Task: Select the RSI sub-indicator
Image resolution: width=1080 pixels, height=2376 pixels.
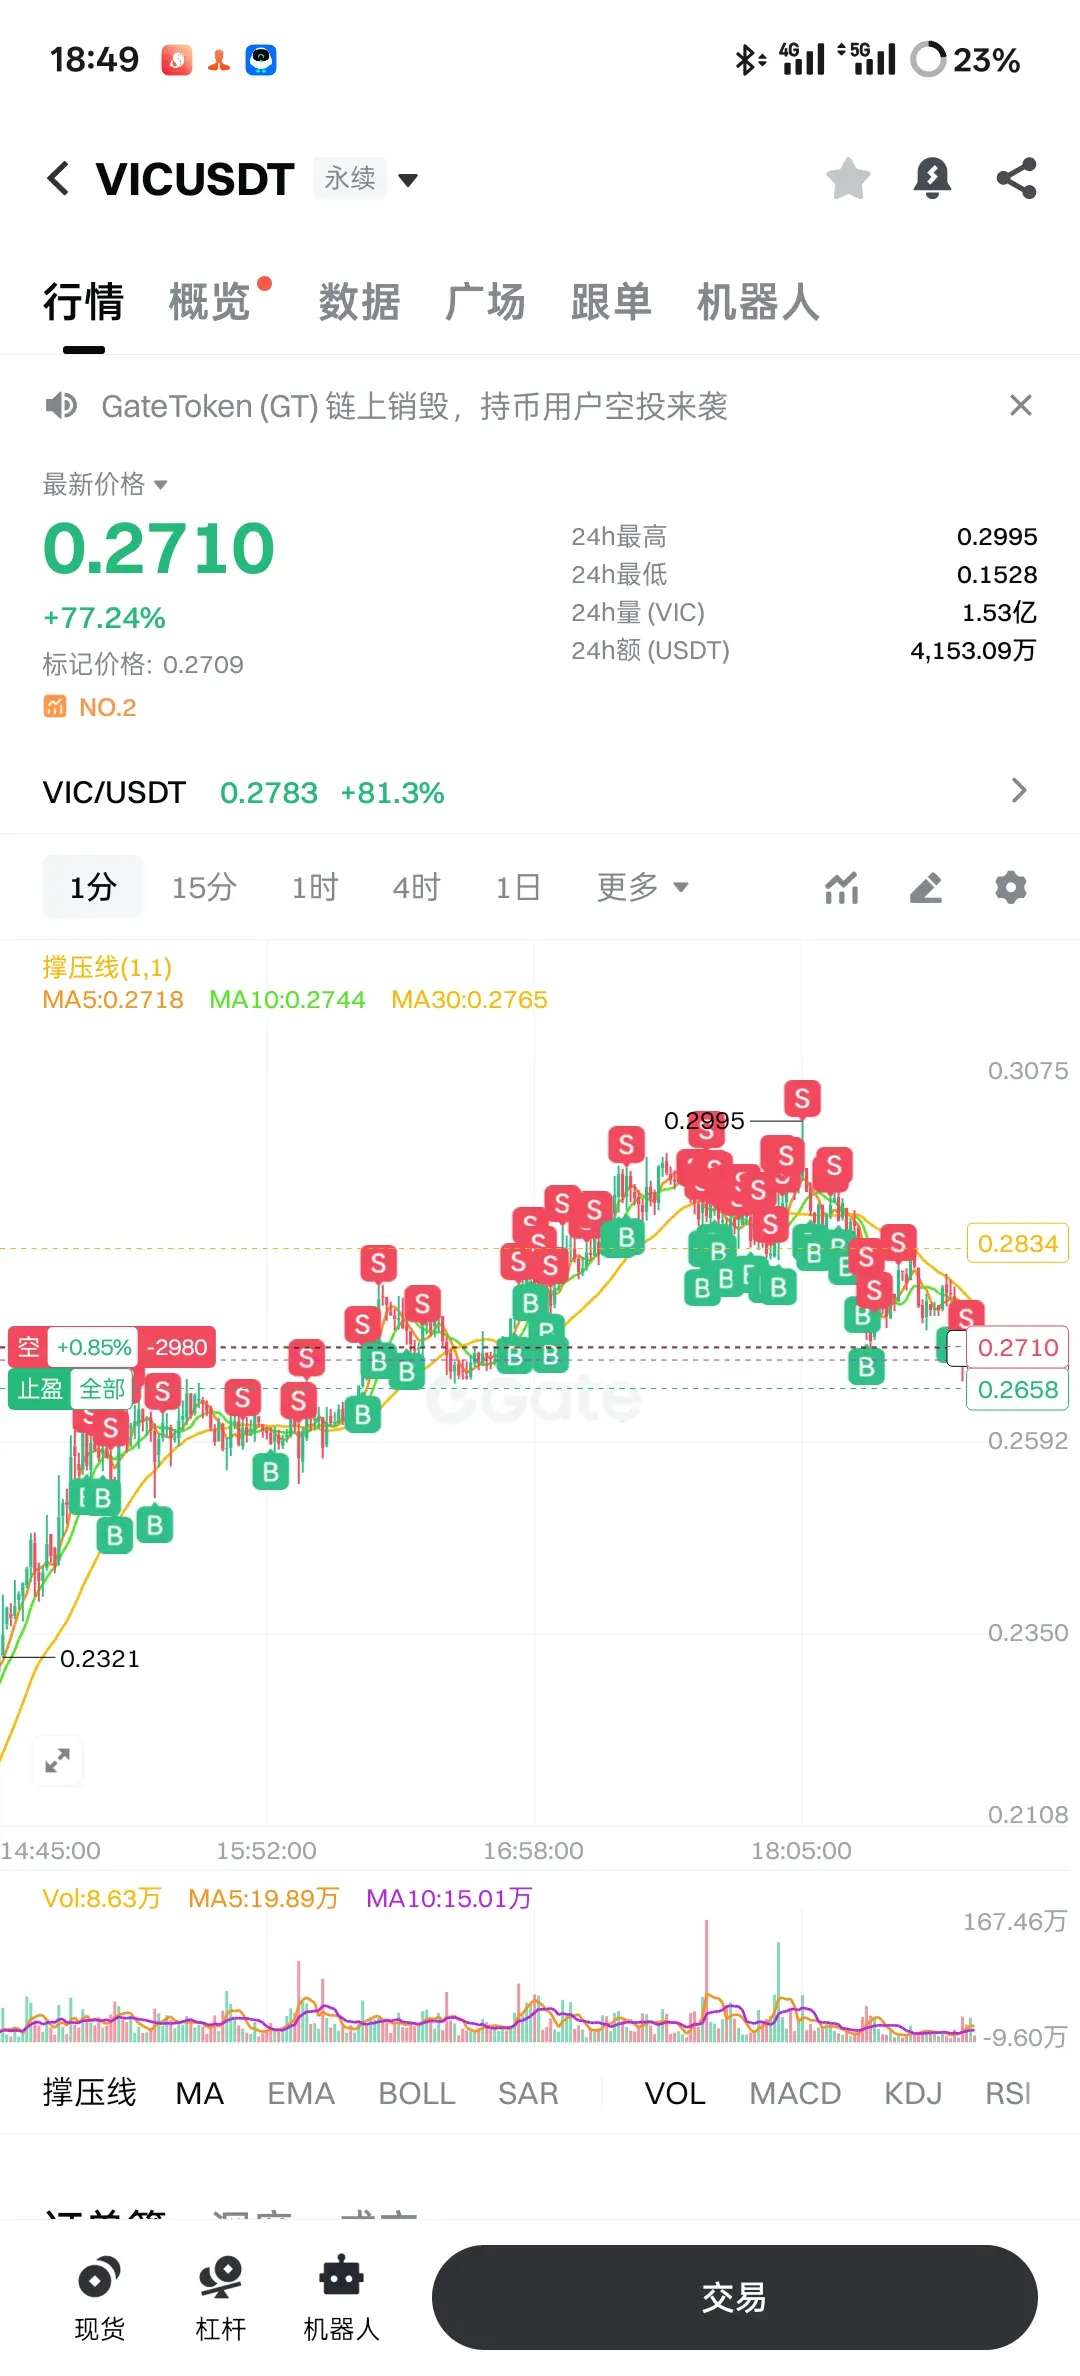Action: coord(1008,2093)
